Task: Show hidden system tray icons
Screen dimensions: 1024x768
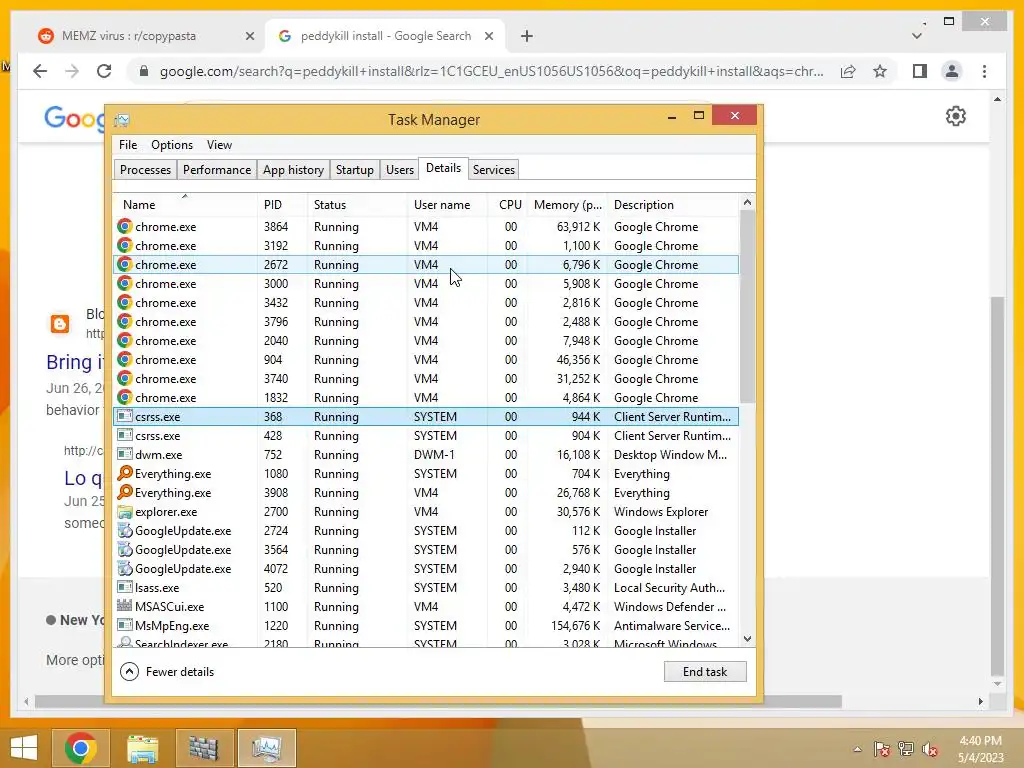Action: 857,749
